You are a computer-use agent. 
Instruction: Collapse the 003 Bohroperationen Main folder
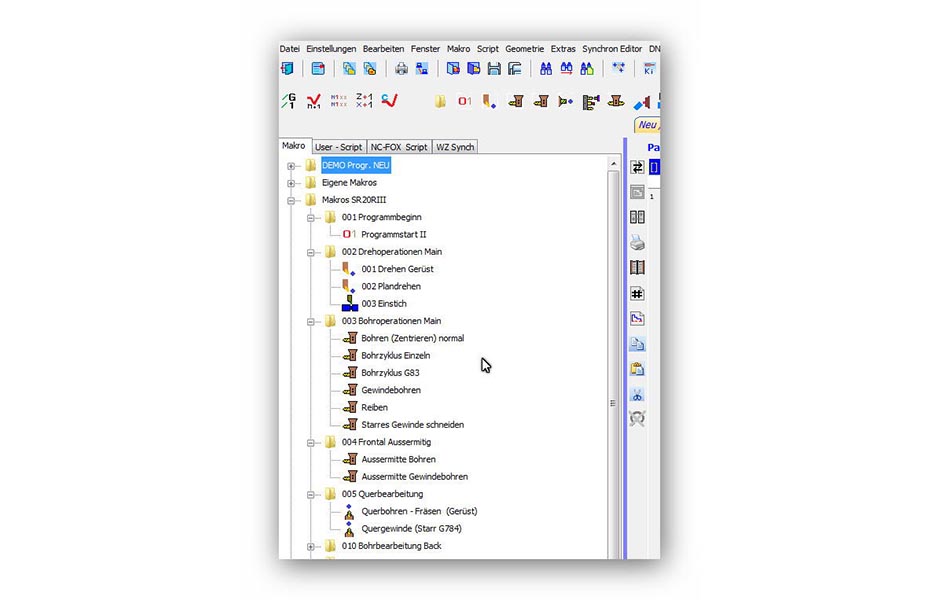[311, 321]
